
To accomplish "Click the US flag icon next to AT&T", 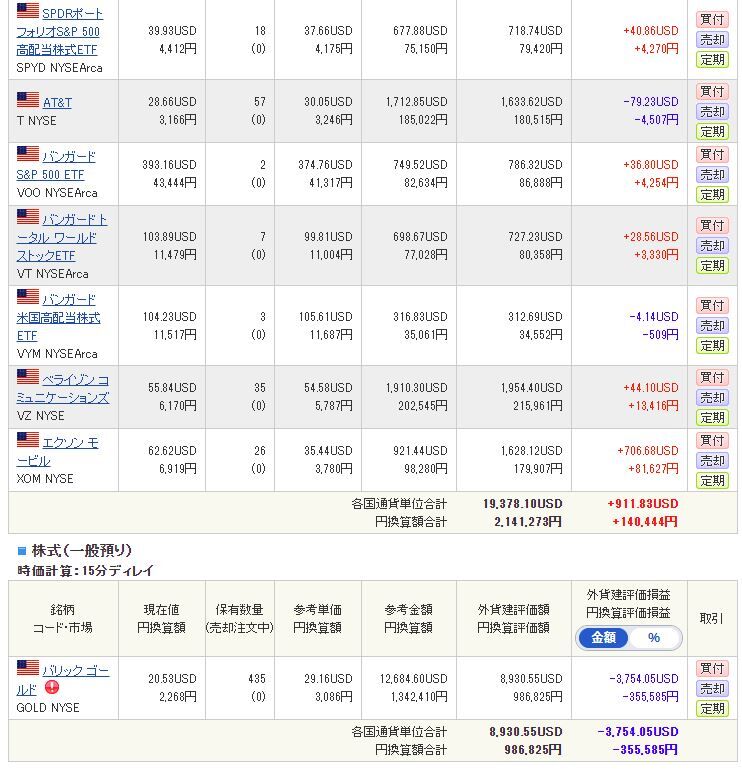I will pyautogui.click(x=28, y=100).
